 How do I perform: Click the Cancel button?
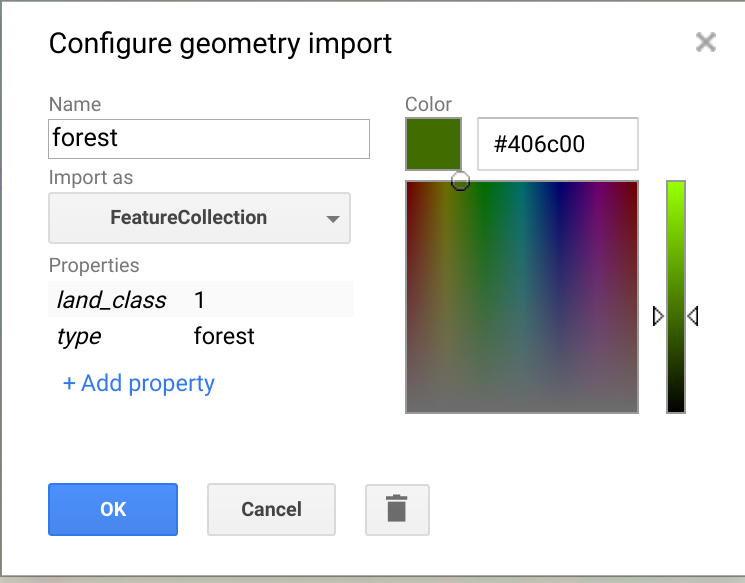[271, 509]
